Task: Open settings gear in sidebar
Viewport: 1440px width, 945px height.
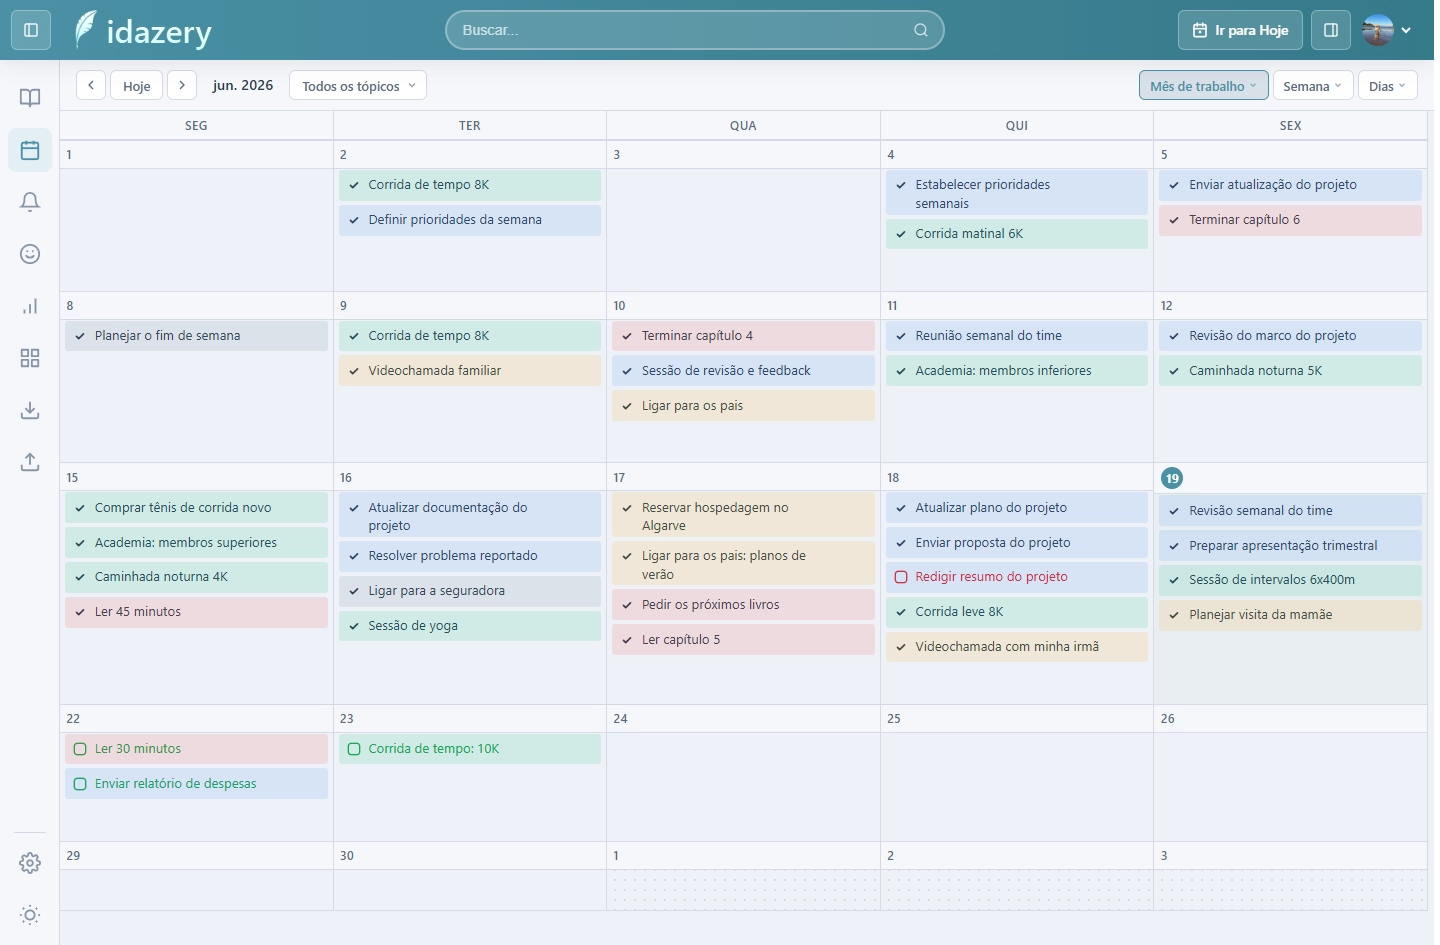Action: click(x=30, y=863)
